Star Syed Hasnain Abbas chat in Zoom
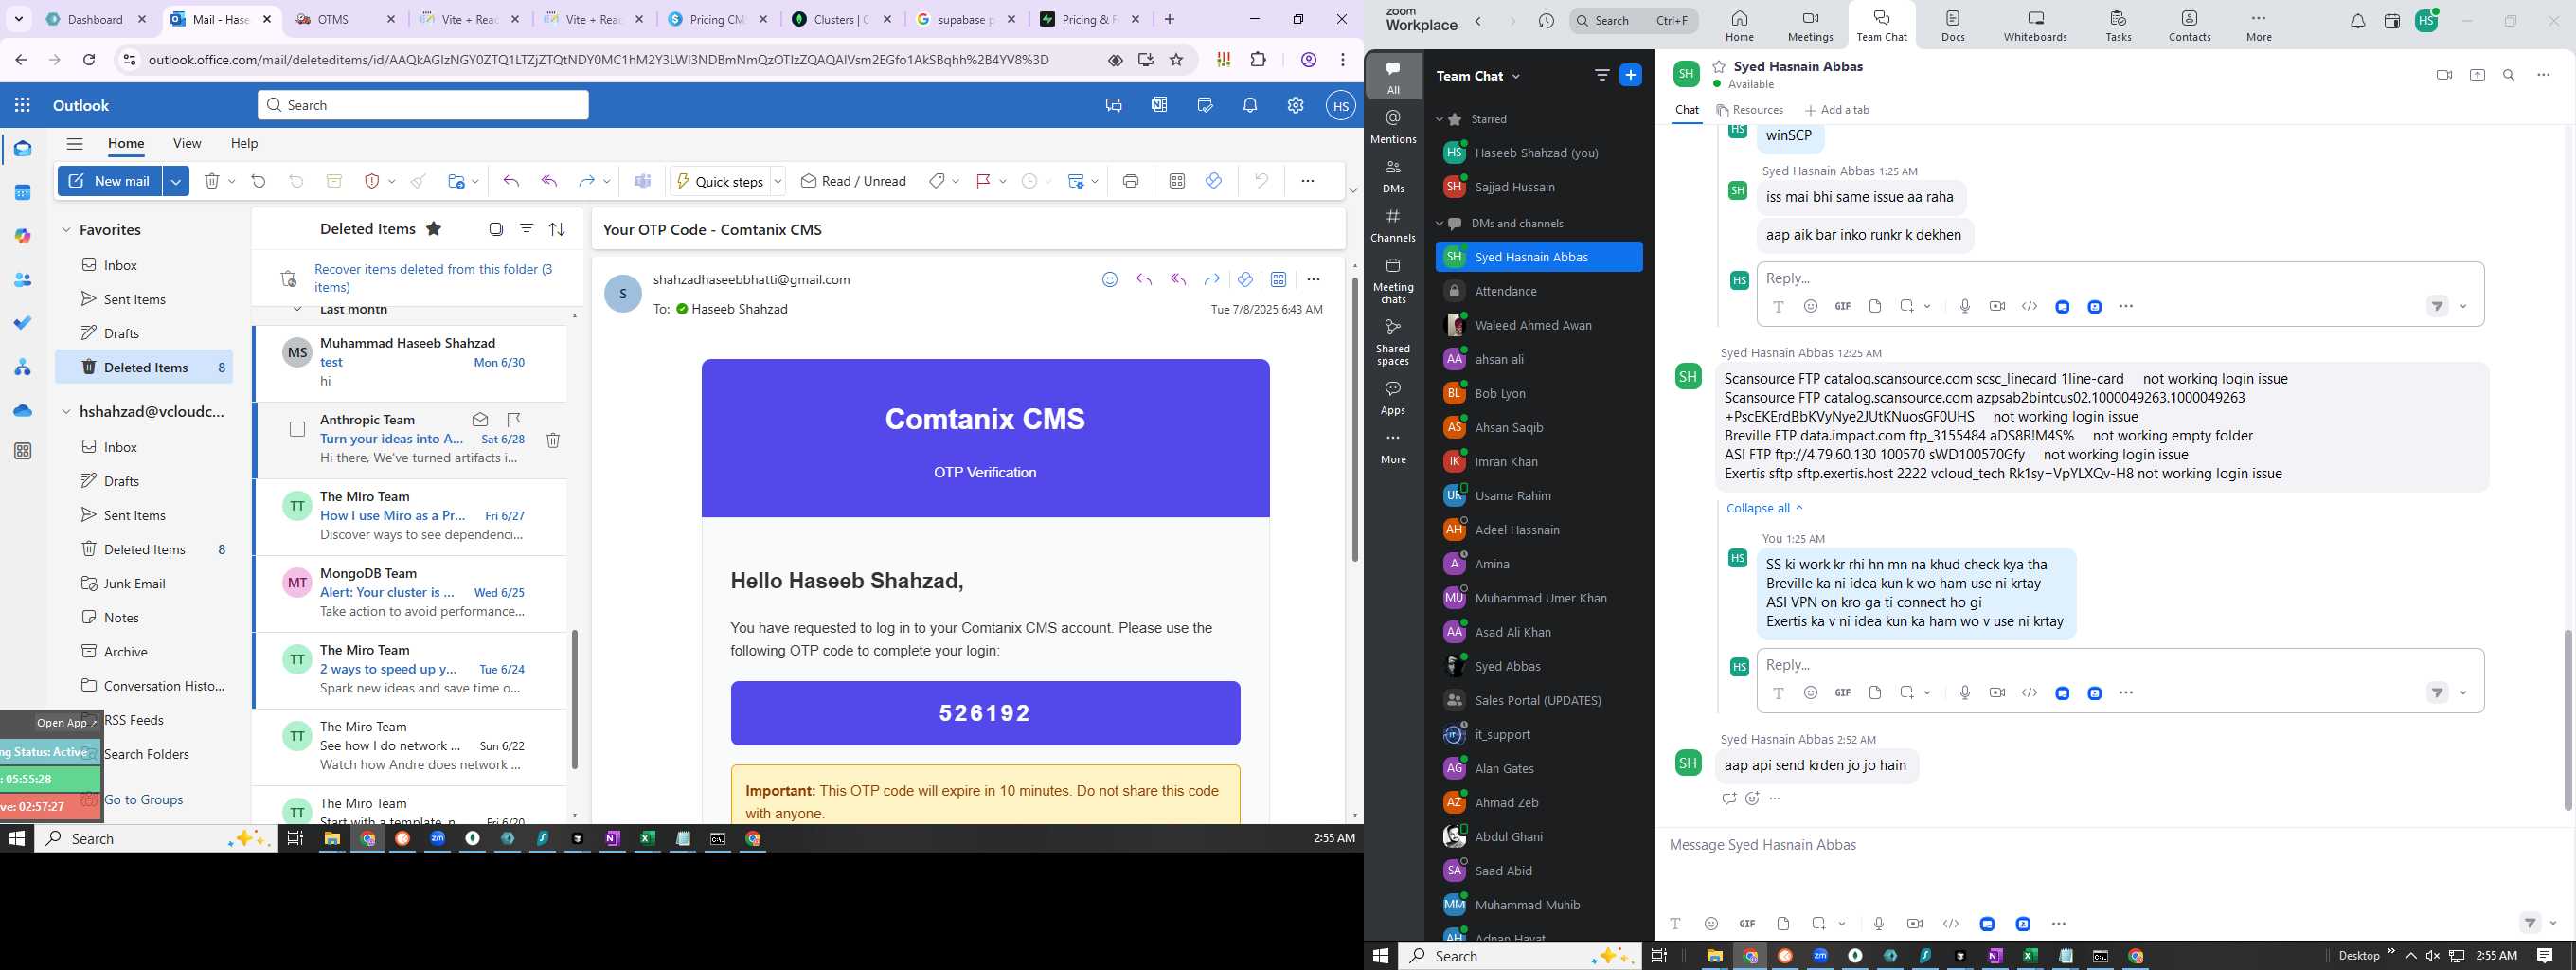This screenshot has width=2576, height=970. point(1719,67)
